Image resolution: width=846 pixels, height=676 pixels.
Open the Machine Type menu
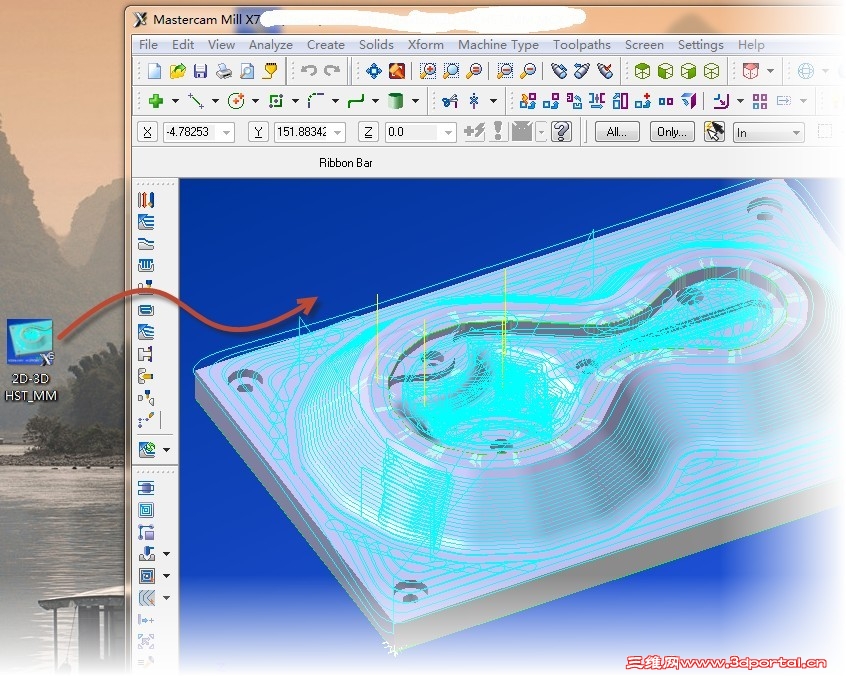click(x=498, y=45)
